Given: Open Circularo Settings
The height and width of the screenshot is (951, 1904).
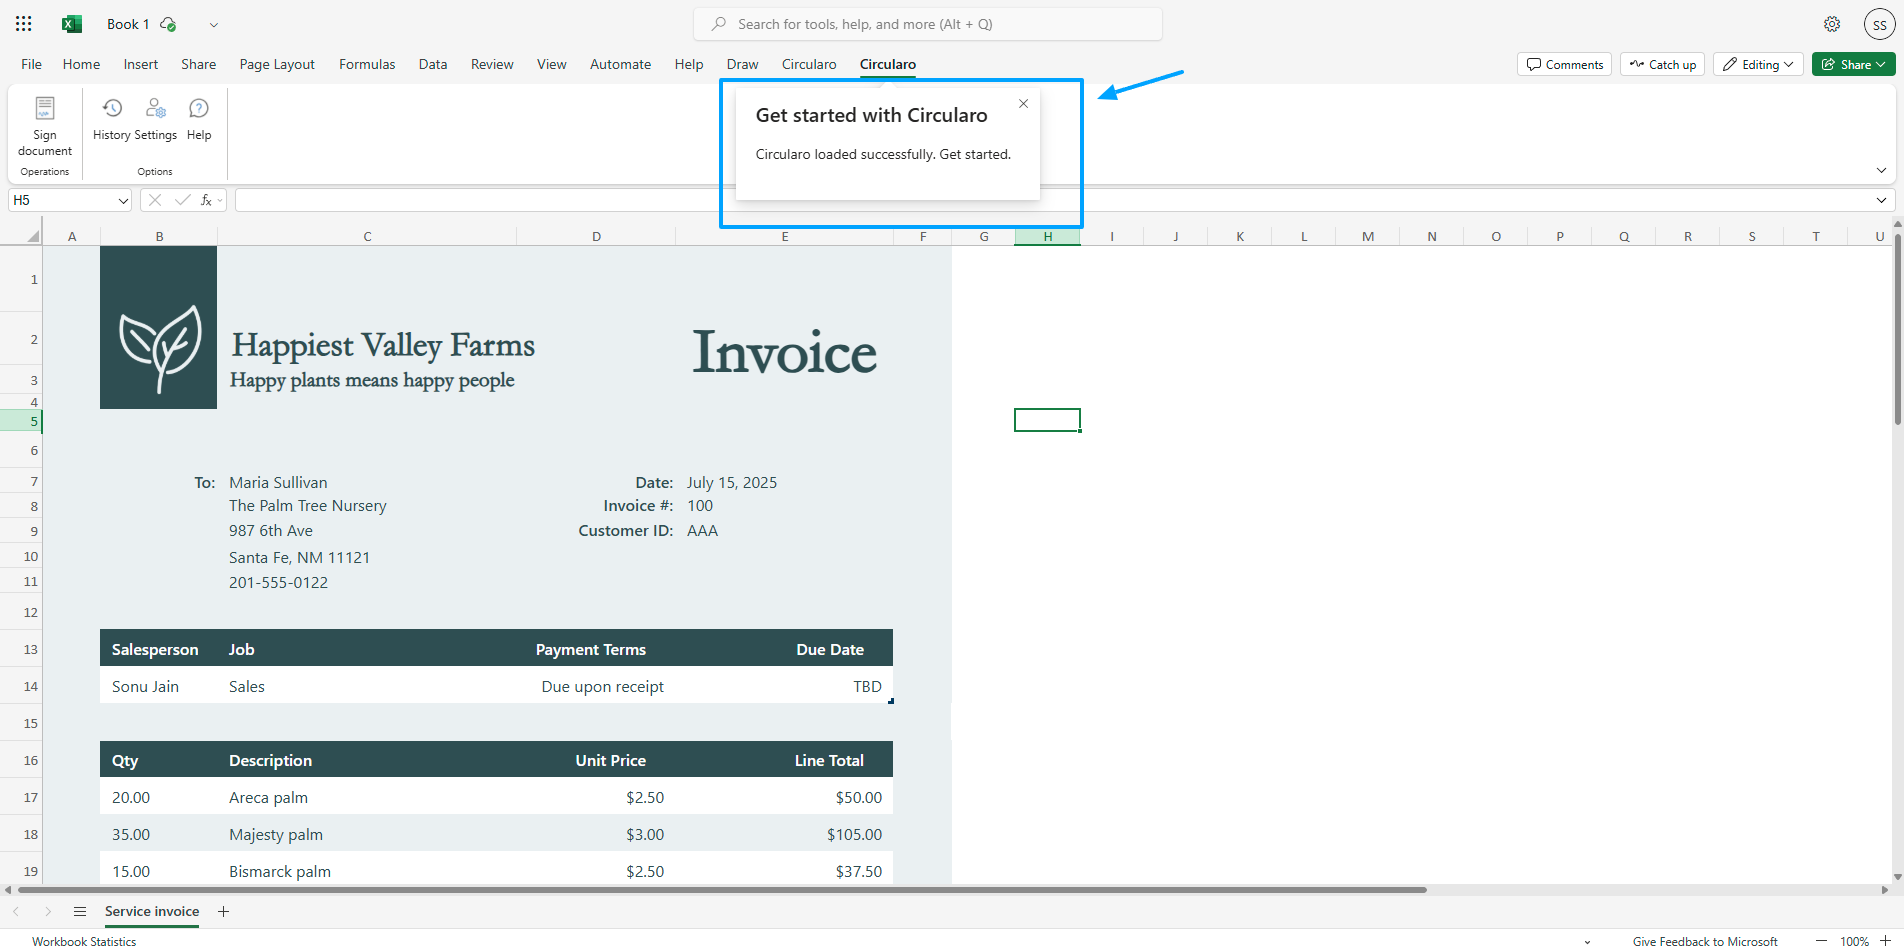Looking at the screenshot, I should [156, 109].
